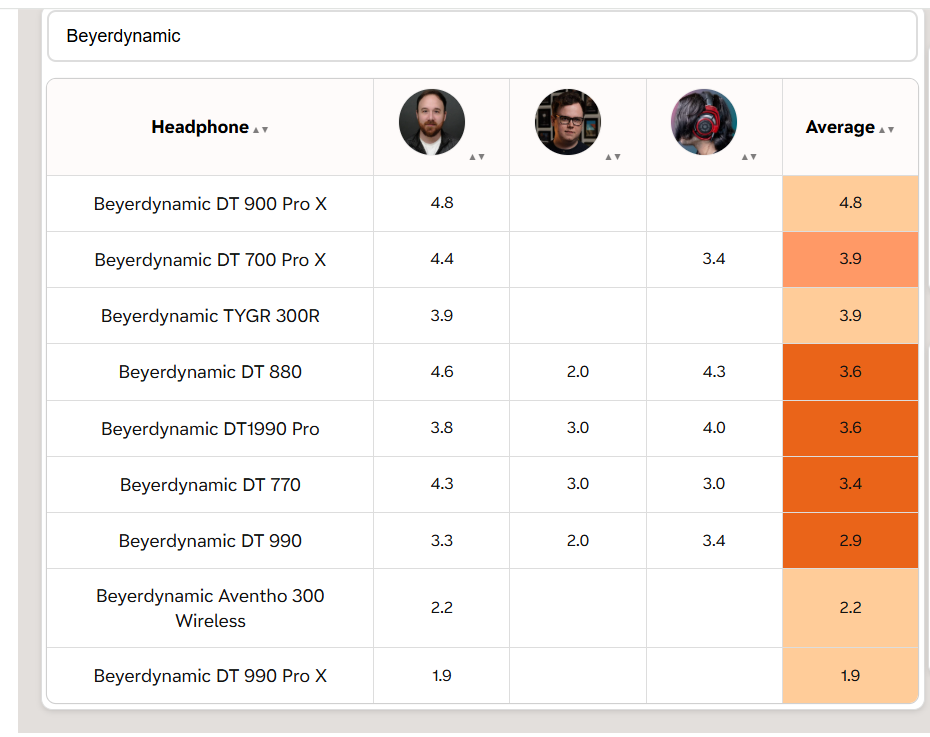Sort by Average column arrows

click(886, 129)
